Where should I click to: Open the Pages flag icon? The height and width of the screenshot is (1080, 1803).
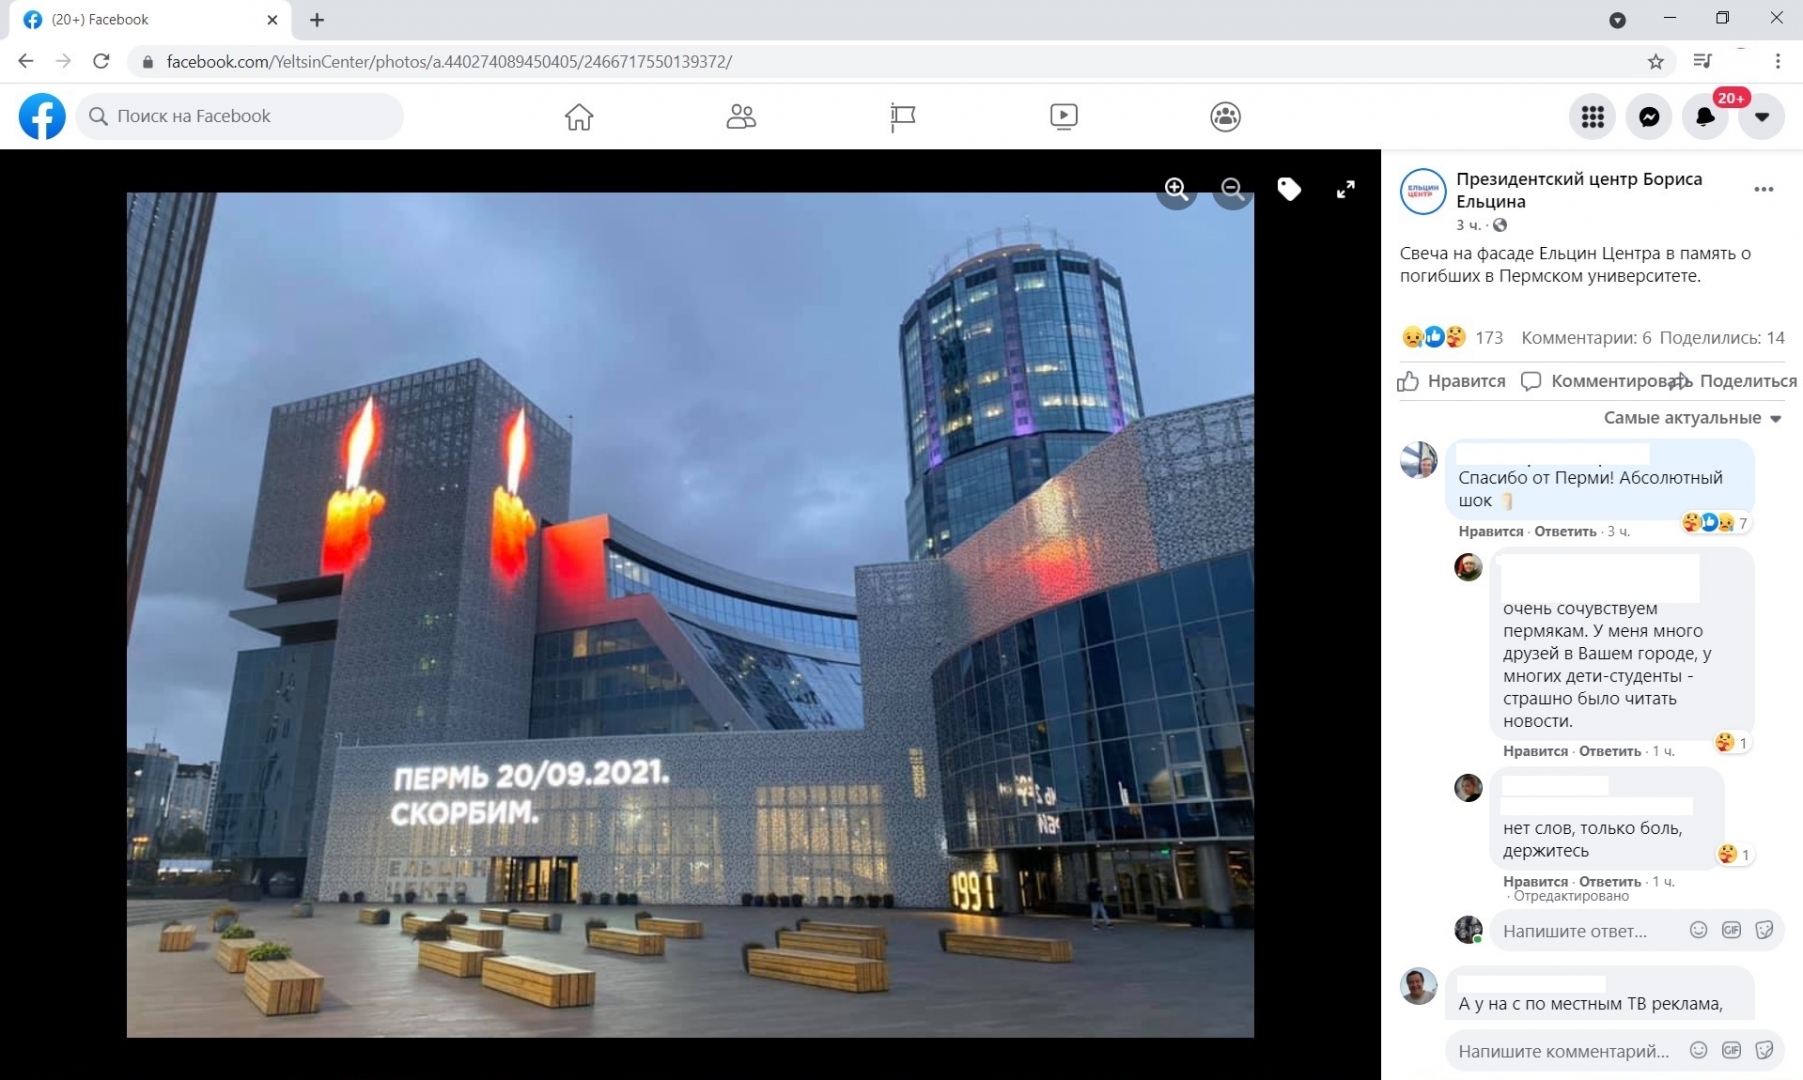pos(902,117)
